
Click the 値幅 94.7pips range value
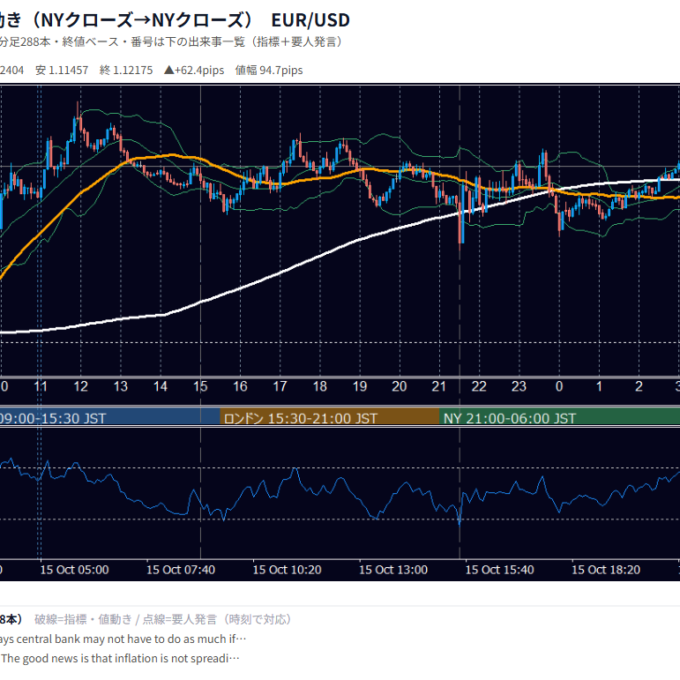[269, 70]
